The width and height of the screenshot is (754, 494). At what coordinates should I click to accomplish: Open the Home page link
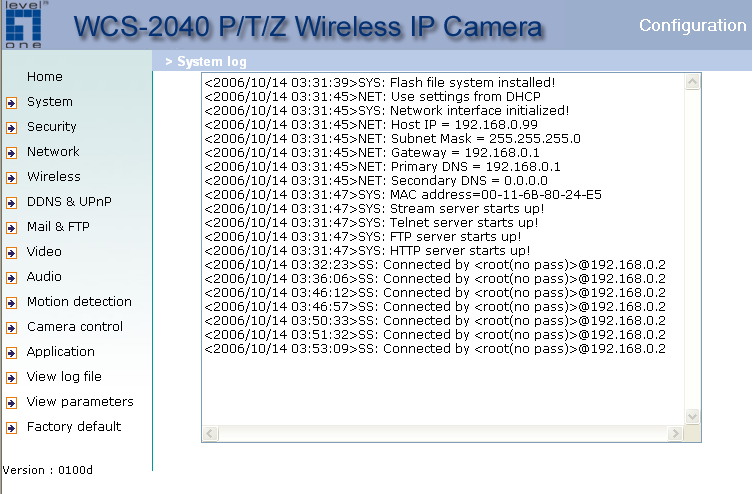45,77
